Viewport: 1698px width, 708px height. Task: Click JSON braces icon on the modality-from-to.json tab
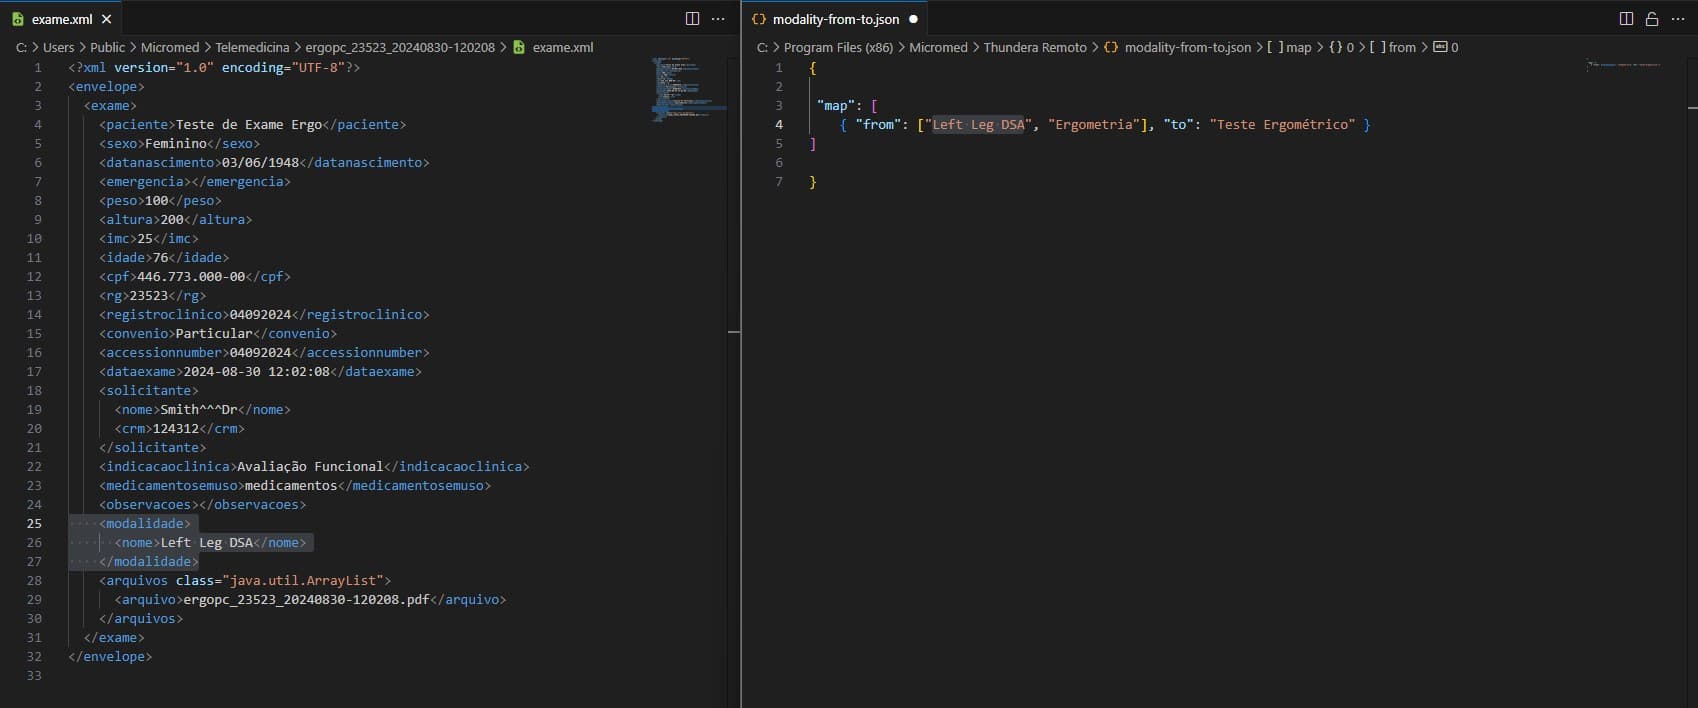[x=759, y=19]
